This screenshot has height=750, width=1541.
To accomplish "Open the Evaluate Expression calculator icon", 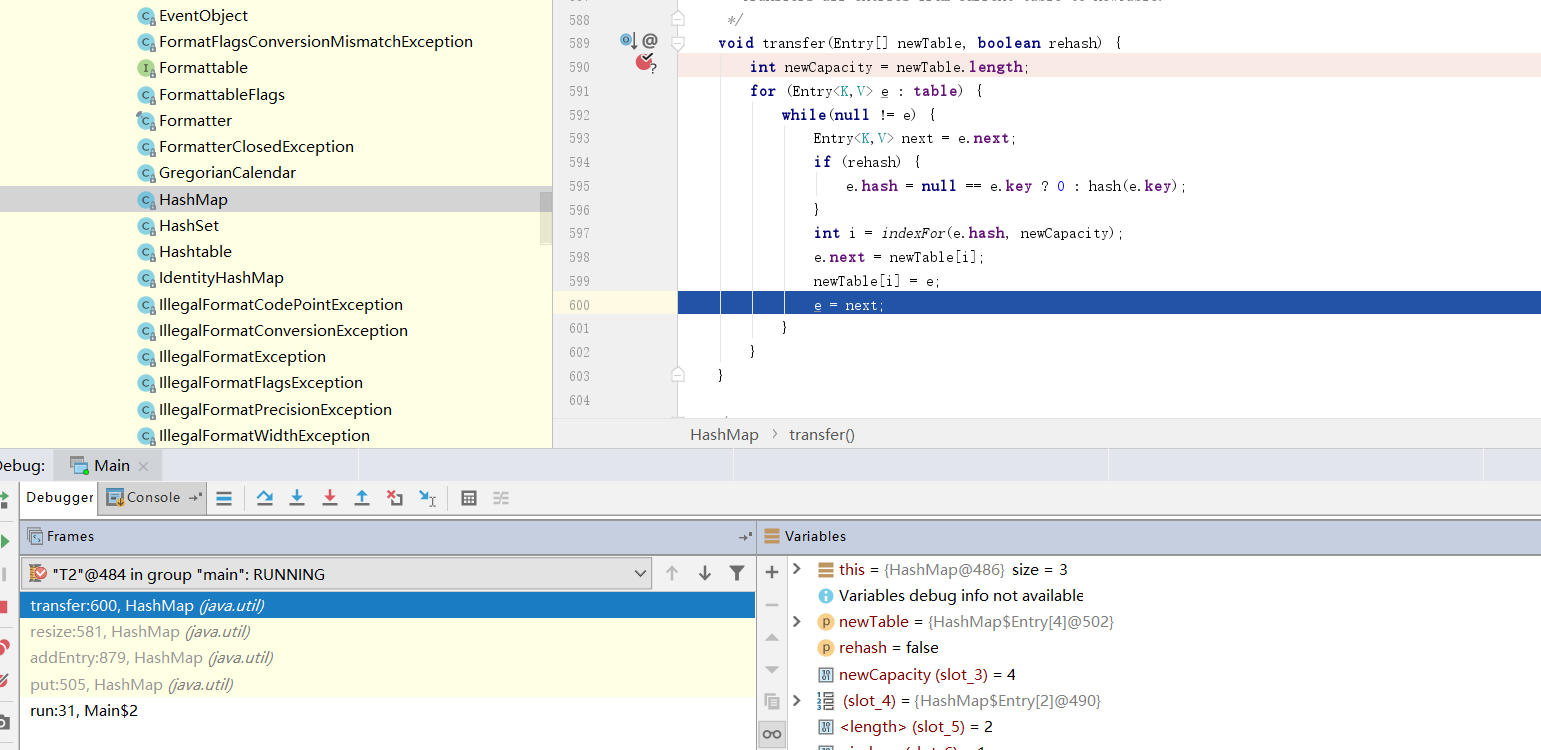I will (469, 498).
